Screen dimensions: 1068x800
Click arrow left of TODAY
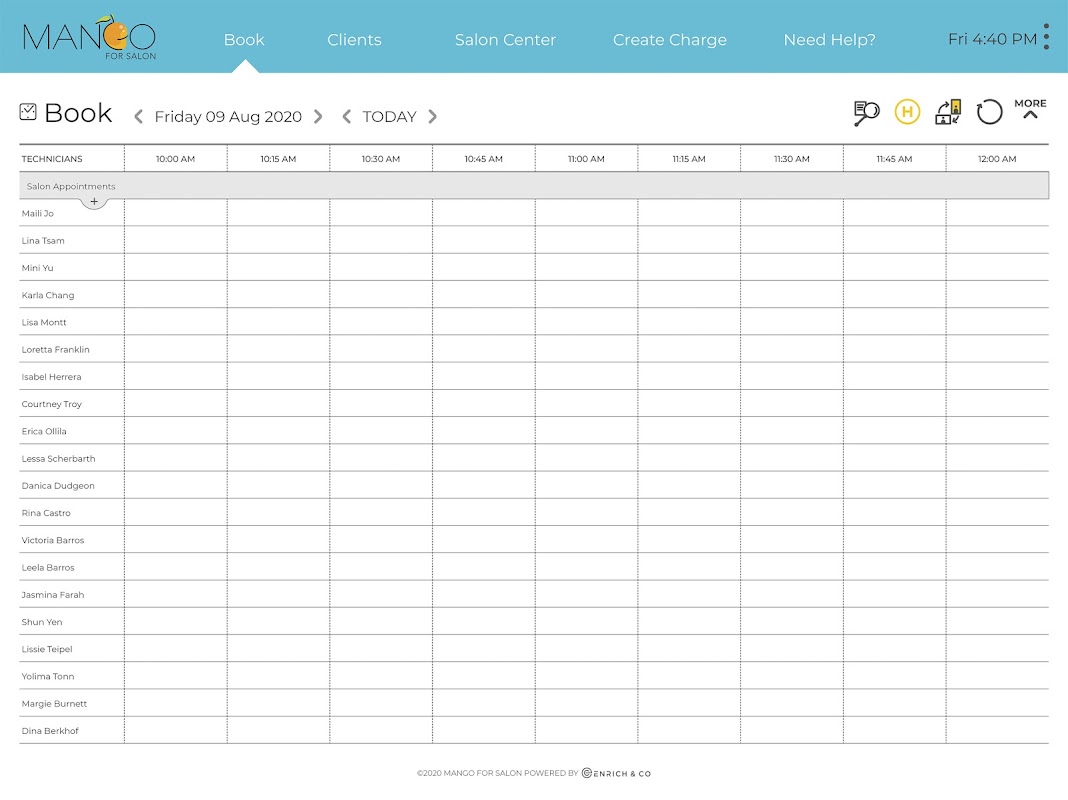coord(347,116)
